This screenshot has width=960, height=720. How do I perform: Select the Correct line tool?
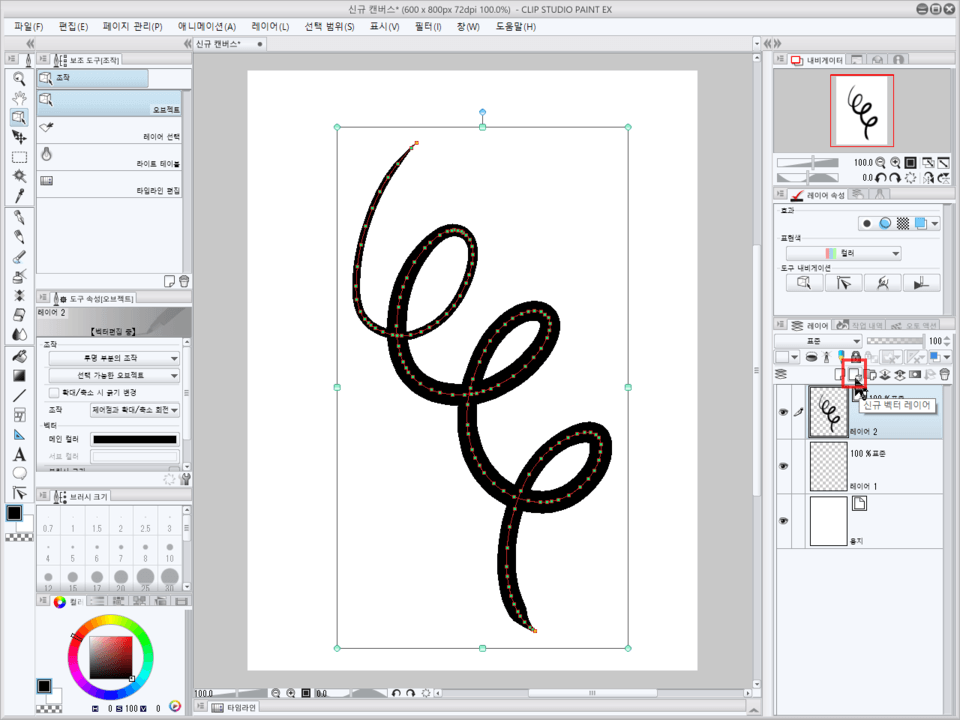click(19, 493)
